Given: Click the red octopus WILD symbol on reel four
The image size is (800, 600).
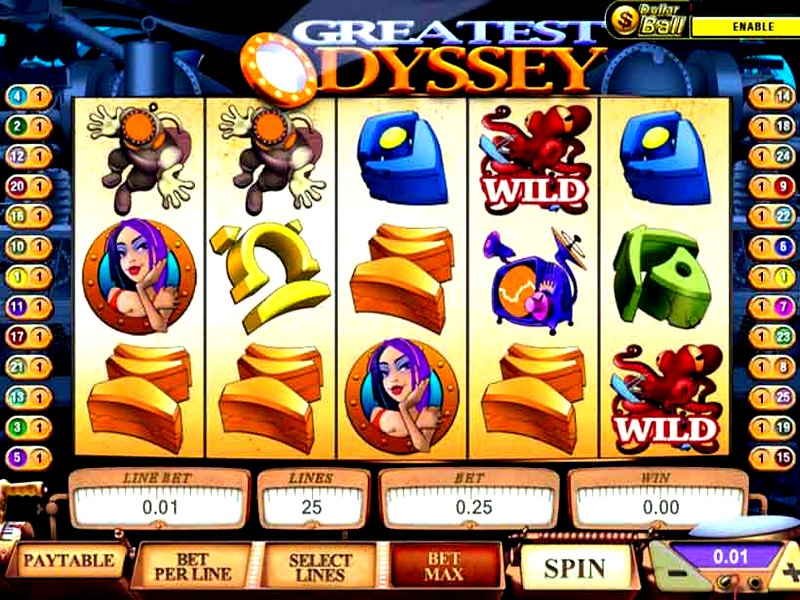Looking at the screenshot, I should click(534, 159).
